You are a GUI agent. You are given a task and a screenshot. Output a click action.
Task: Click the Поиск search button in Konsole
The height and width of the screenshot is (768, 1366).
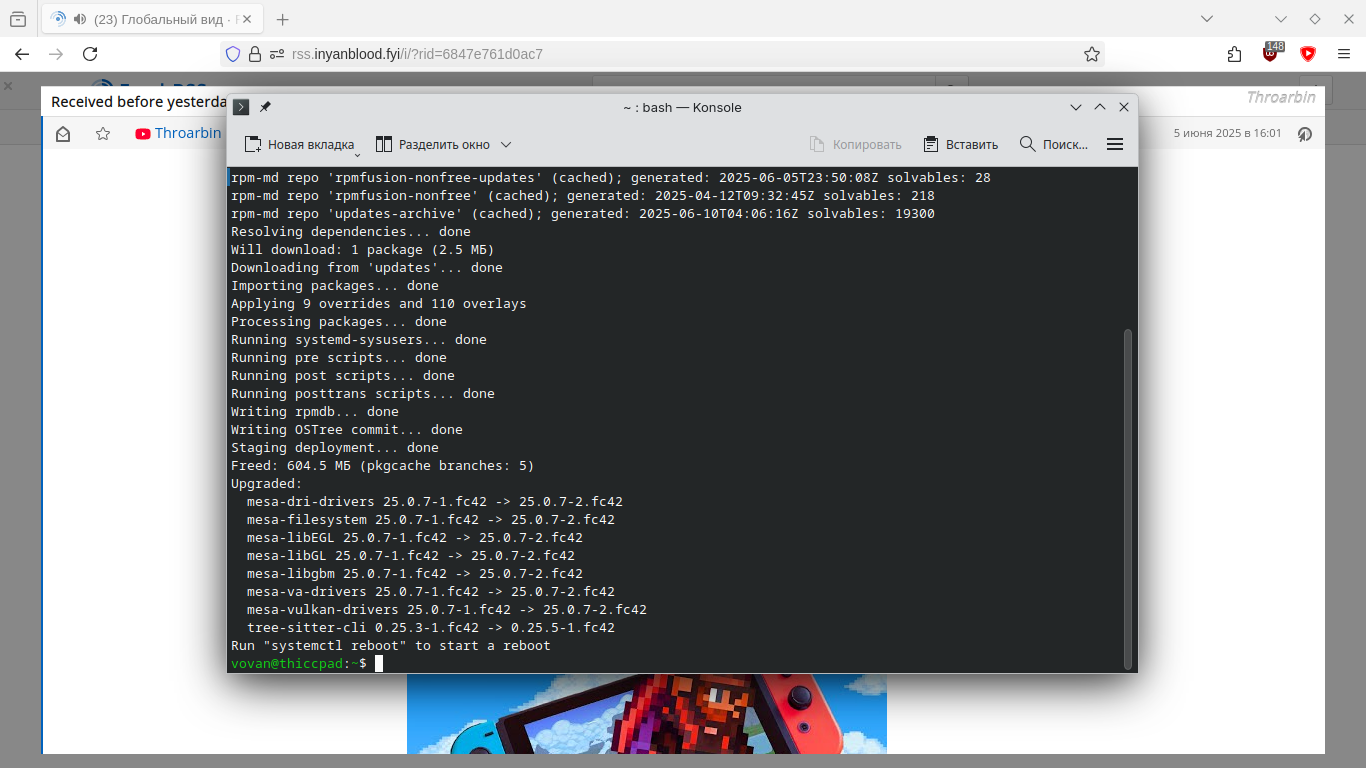1054,145
